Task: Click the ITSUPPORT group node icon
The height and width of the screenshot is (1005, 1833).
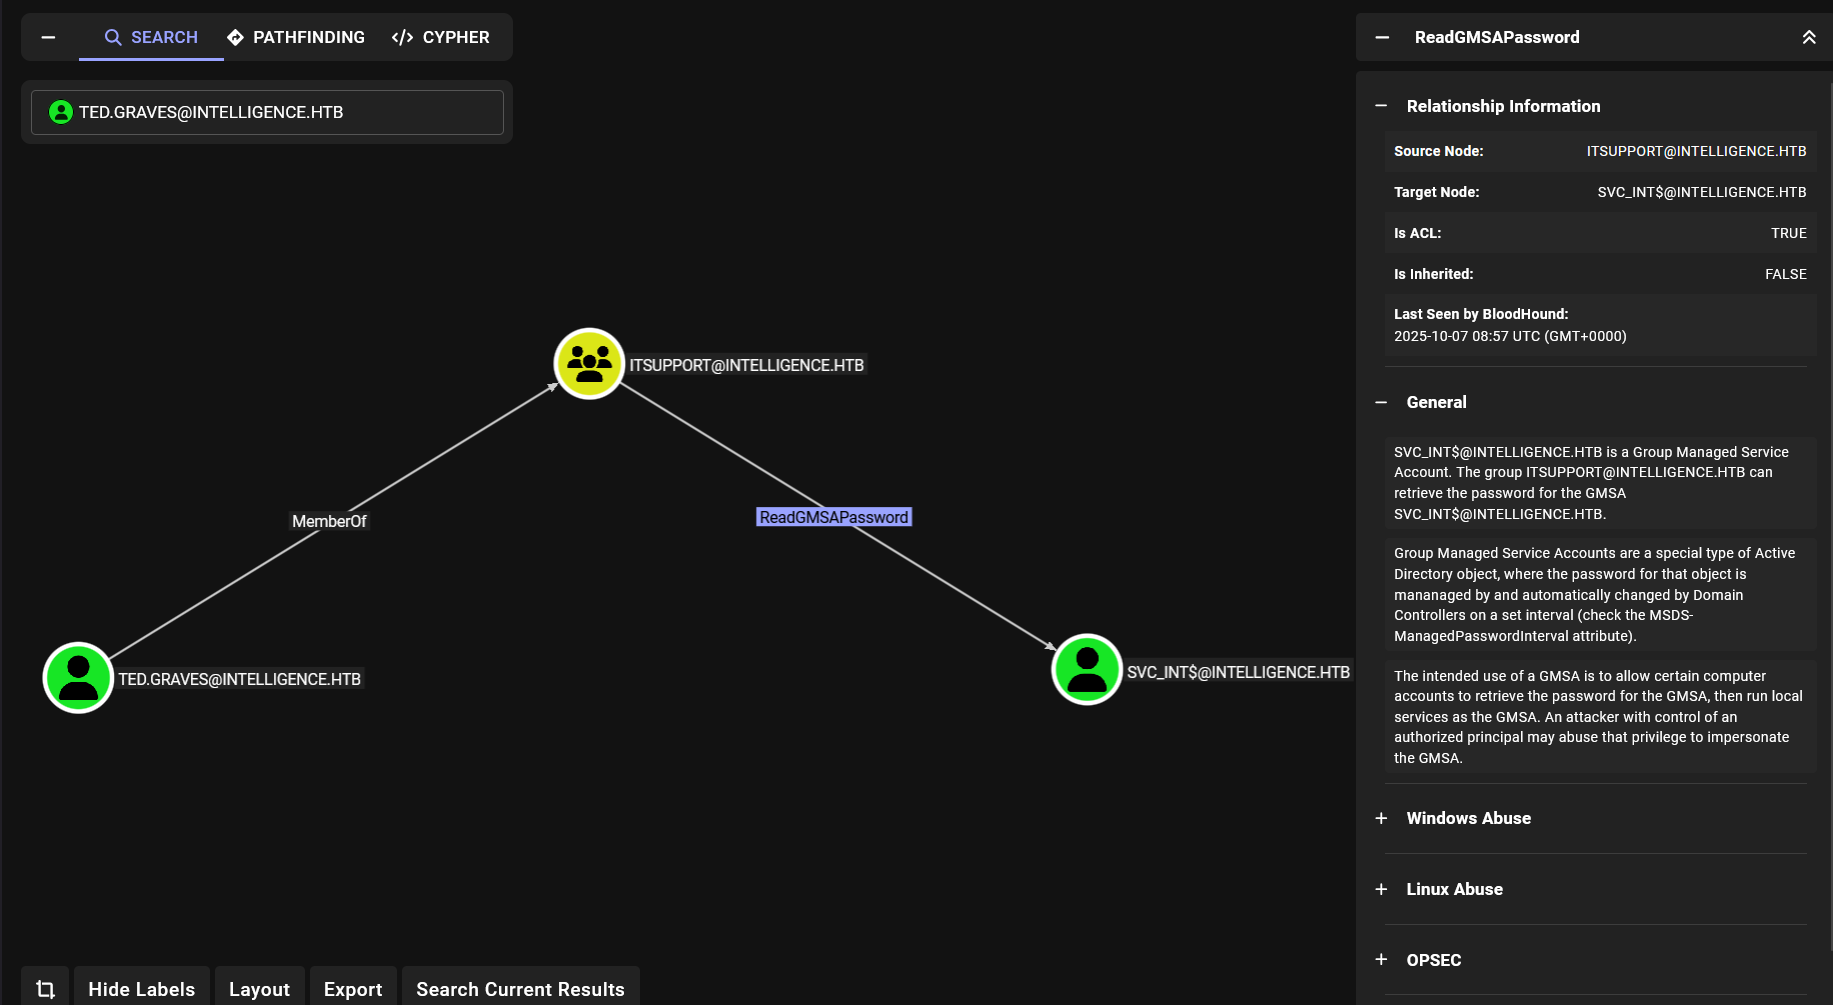Action: (x=589, y=364)
